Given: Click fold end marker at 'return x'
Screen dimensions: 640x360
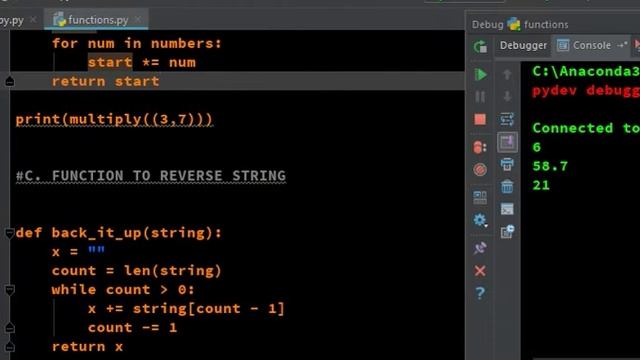Looking at the screenshot, I should [10, 347].
